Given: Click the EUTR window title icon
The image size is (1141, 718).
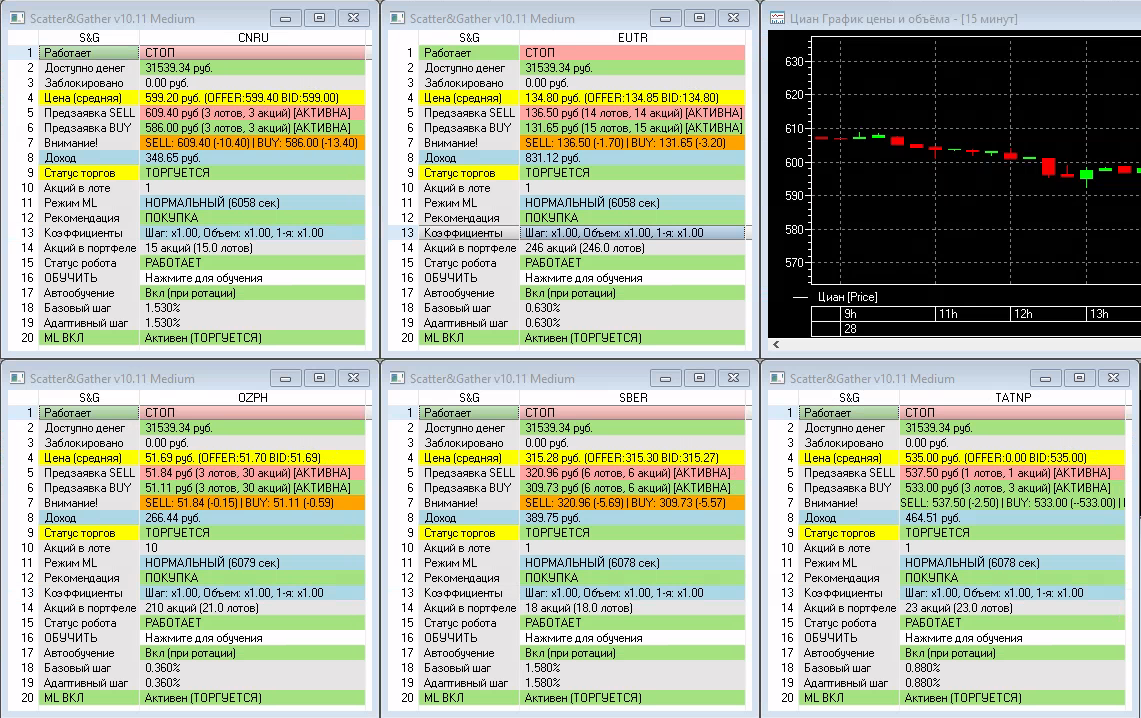Looking at the screenshot, I should pyautogui.click(x=397, y=18).
